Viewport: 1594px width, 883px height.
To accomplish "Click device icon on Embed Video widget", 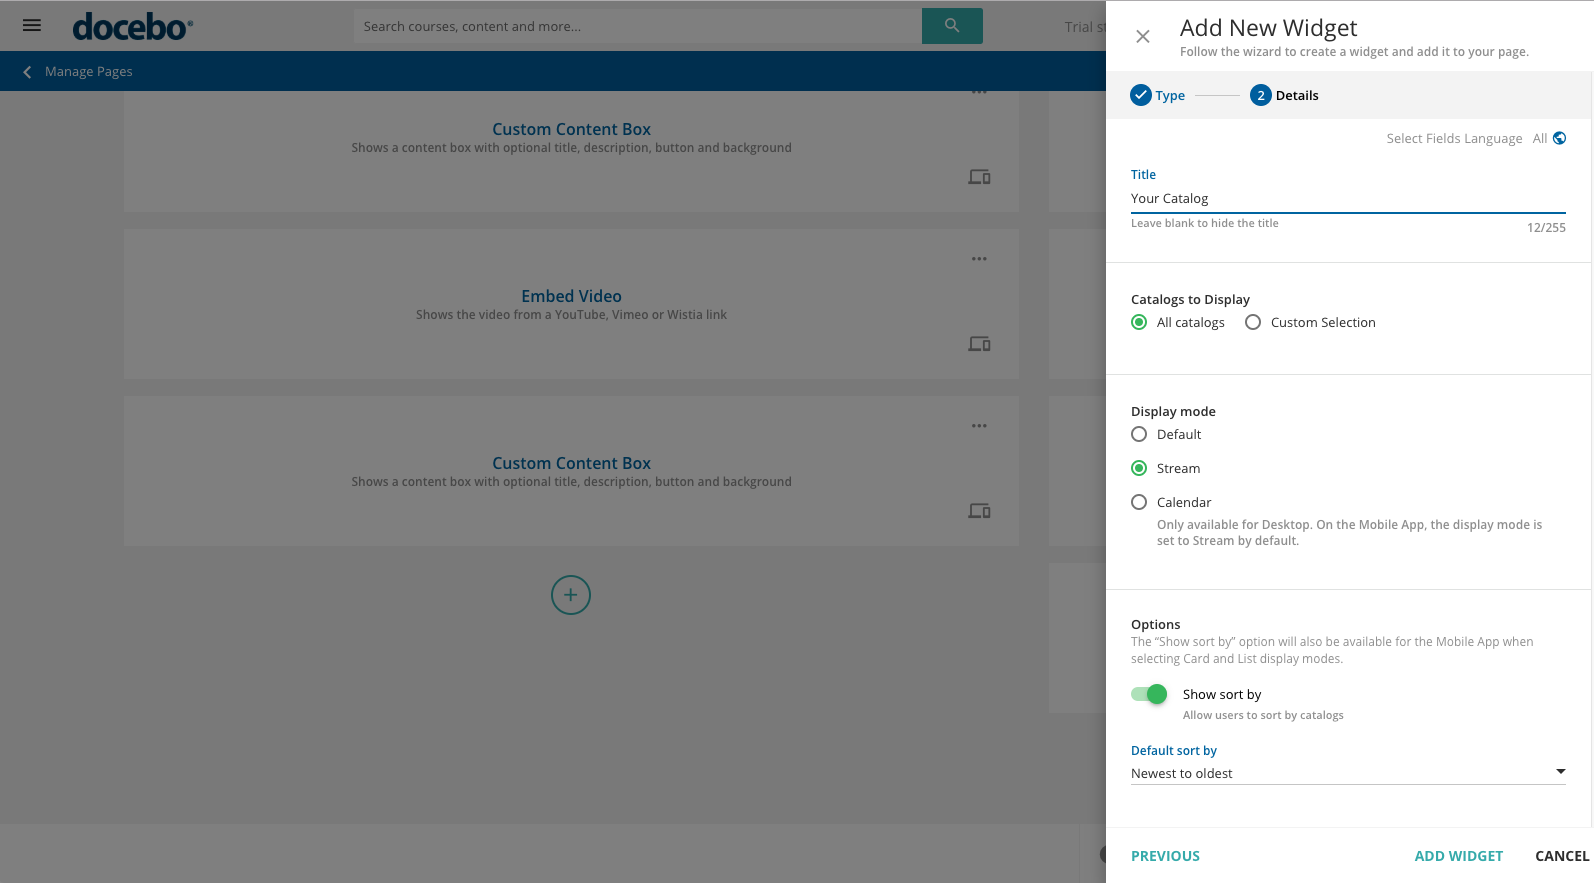I will tap(978, 344).
